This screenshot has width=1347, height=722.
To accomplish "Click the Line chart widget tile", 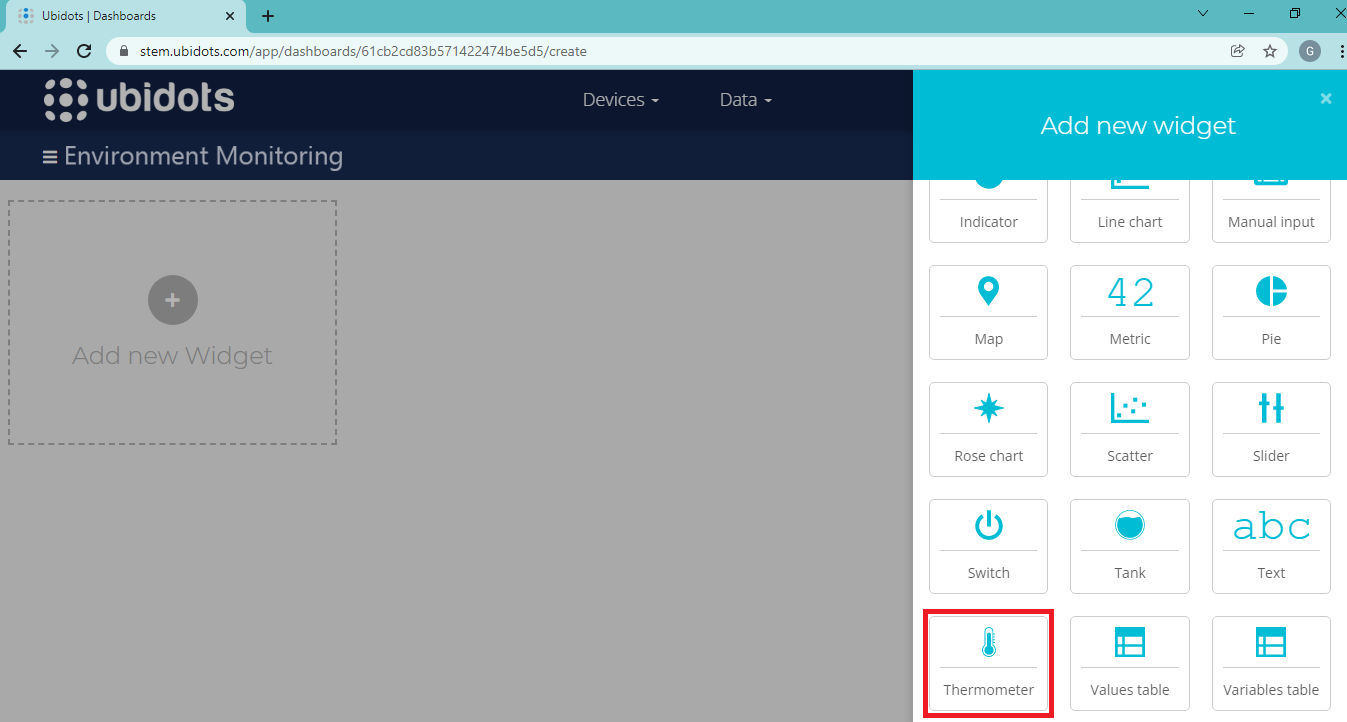I will click(x=1129, y=210).
